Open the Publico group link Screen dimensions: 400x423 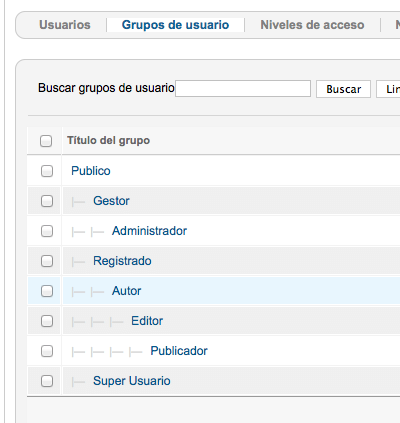(x=91, y=171)
